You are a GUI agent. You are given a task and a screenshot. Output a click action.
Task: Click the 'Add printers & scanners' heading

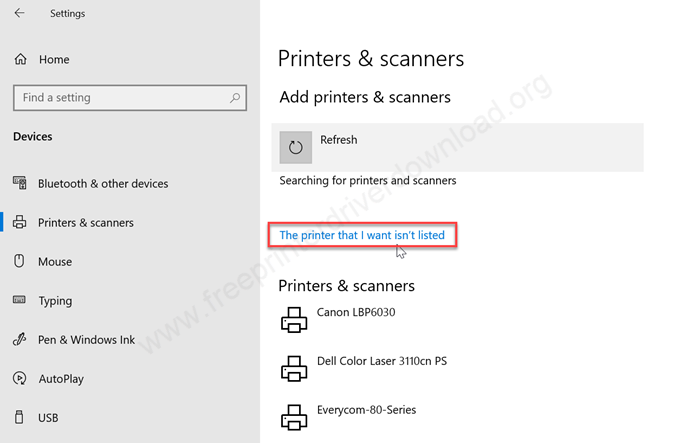365,97
